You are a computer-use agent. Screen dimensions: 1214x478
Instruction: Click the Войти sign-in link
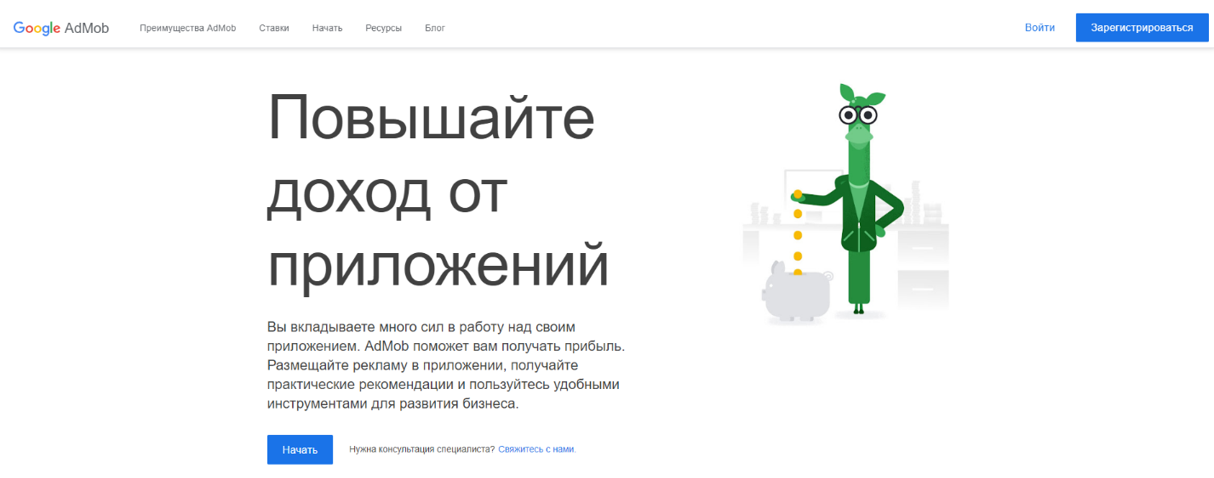pos(1040,28)
